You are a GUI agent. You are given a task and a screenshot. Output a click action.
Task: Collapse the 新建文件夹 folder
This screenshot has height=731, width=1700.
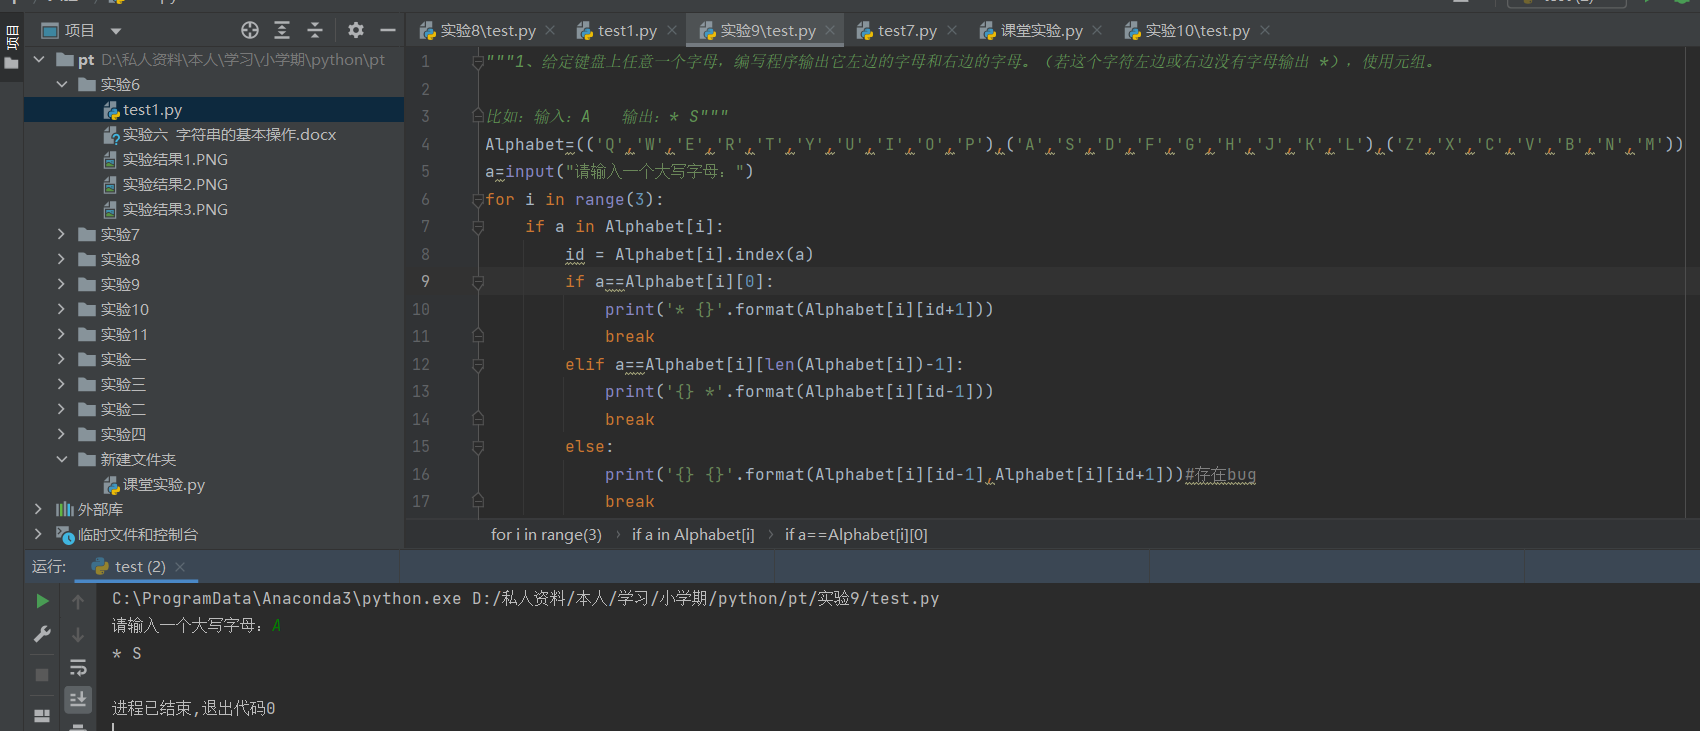(x=62, y=459)
